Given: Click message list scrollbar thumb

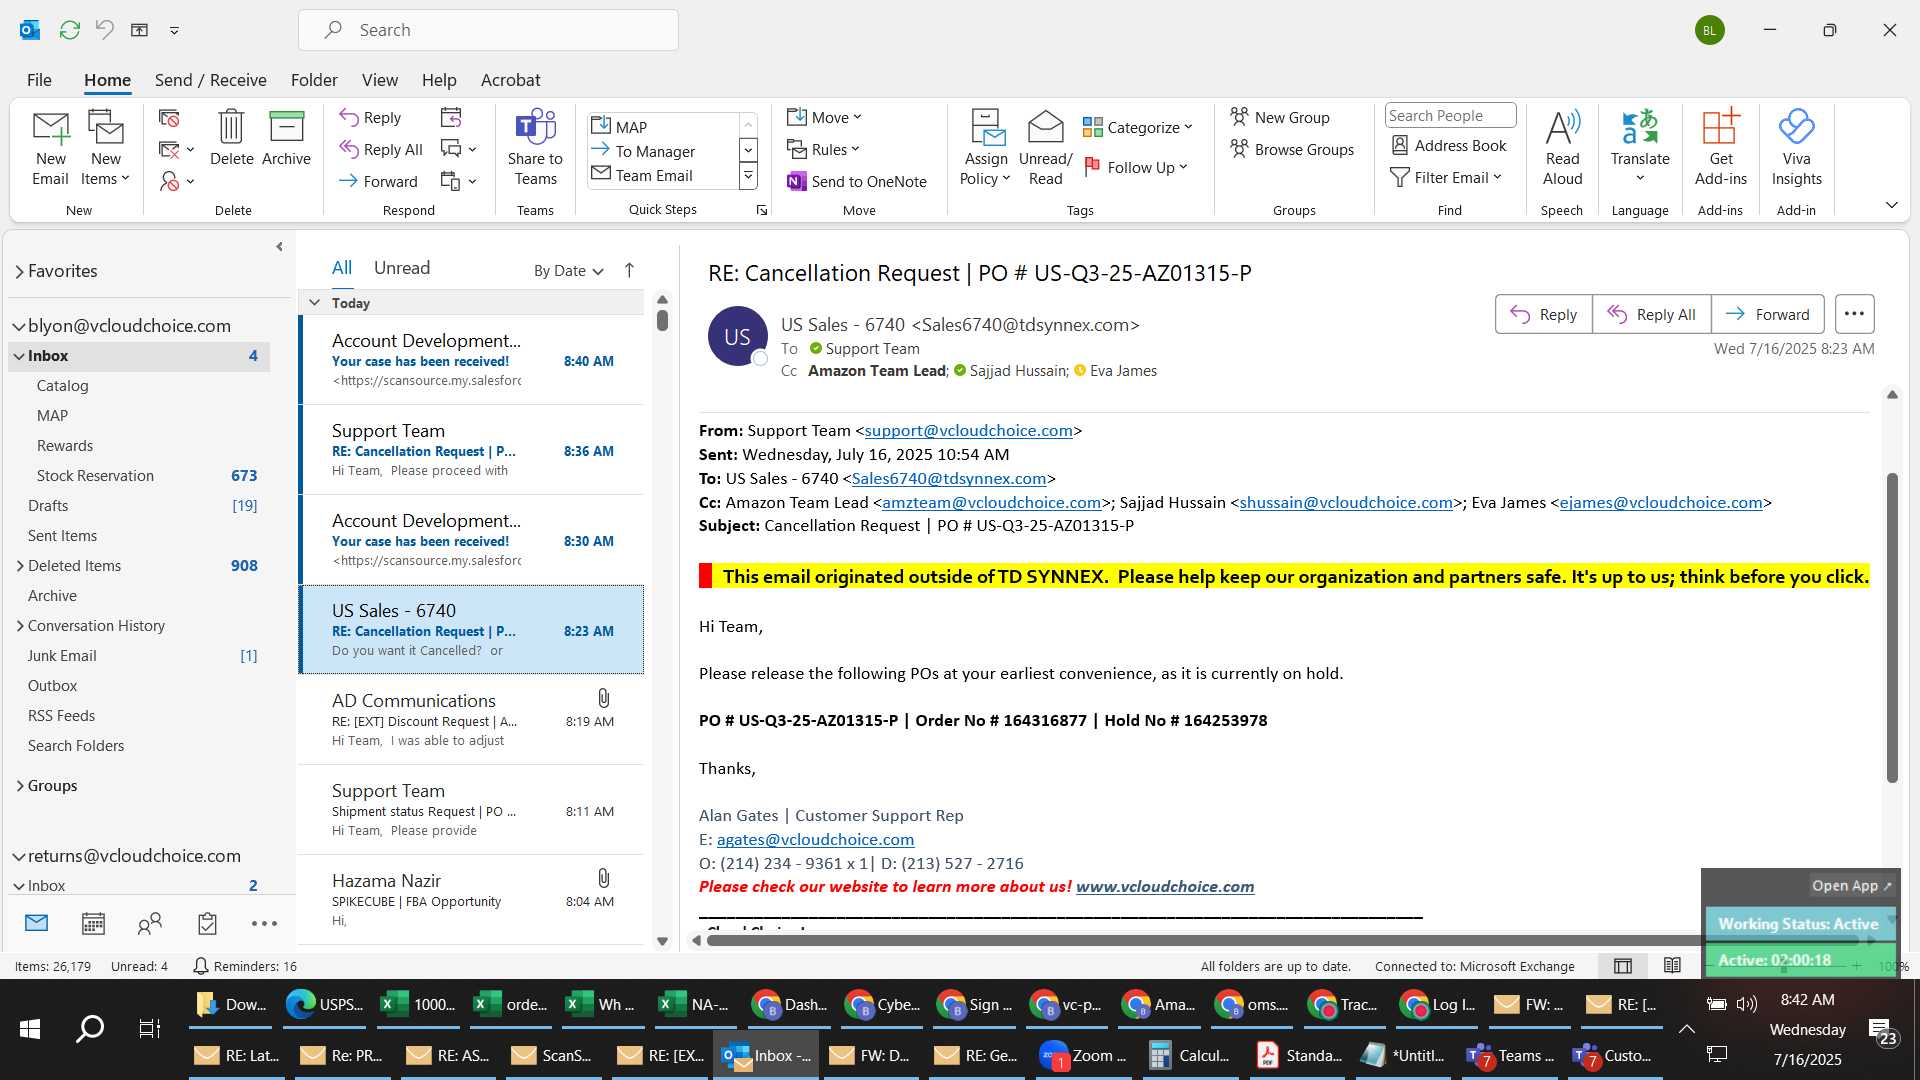Looking at the screenshot, I should coord(662,320).
